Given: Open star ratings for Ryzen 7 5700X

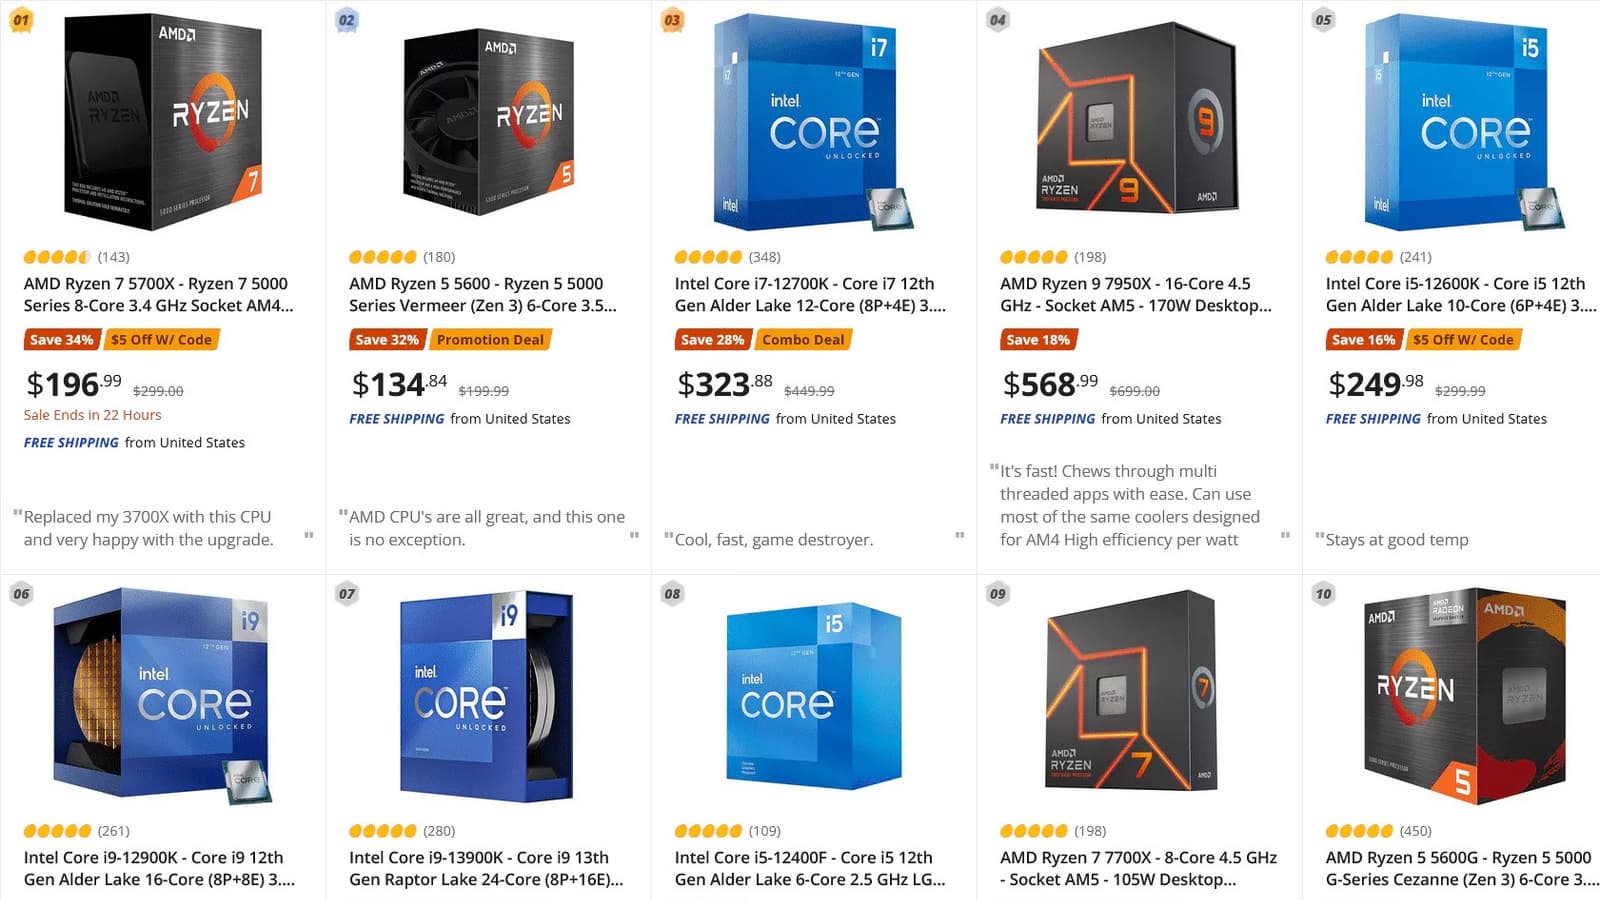Looking at the screenshot, I should click(57, 257).
